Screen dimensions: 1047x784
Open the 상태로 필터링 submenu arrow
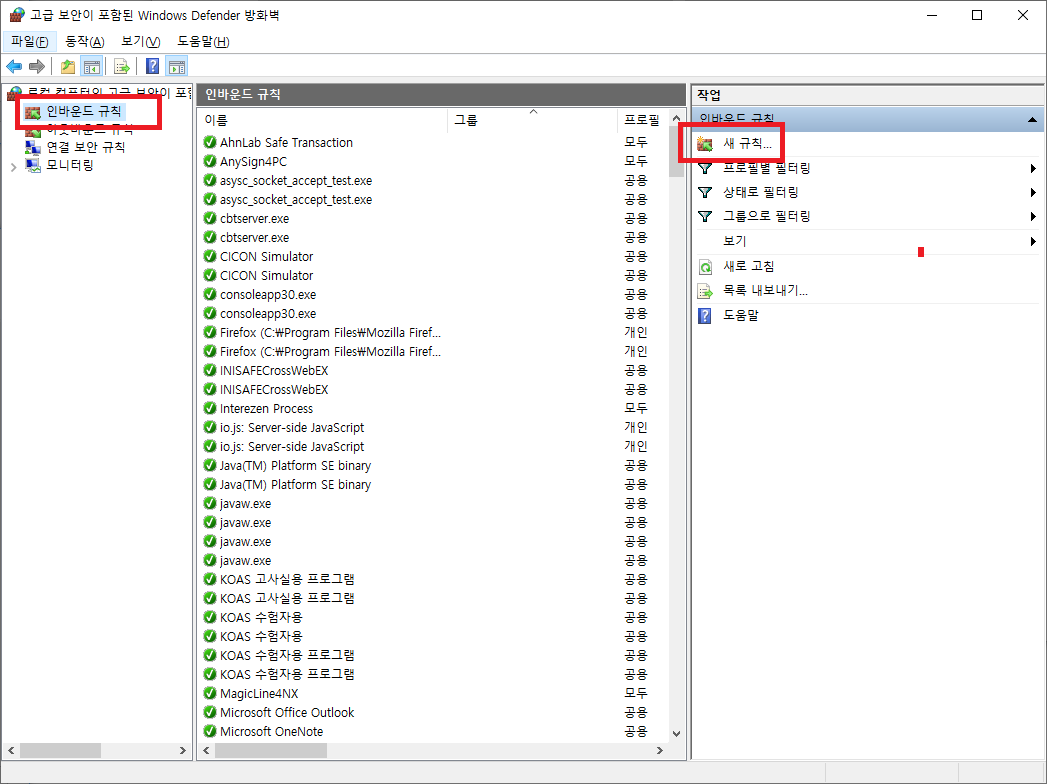click(1033, 192)
